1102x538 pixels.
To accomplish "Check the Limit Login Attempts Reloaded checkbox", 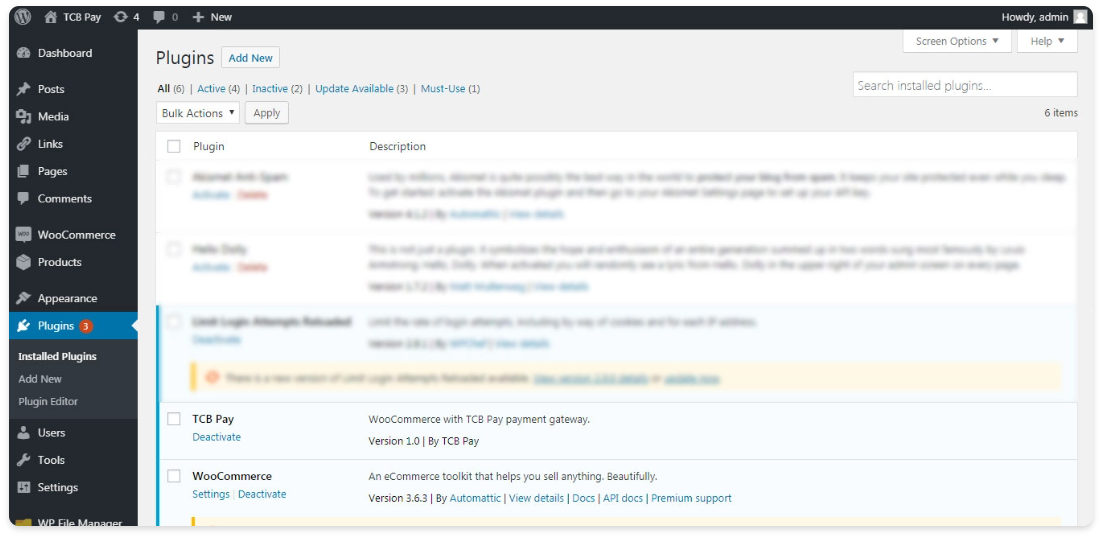I will pos(174,322).
